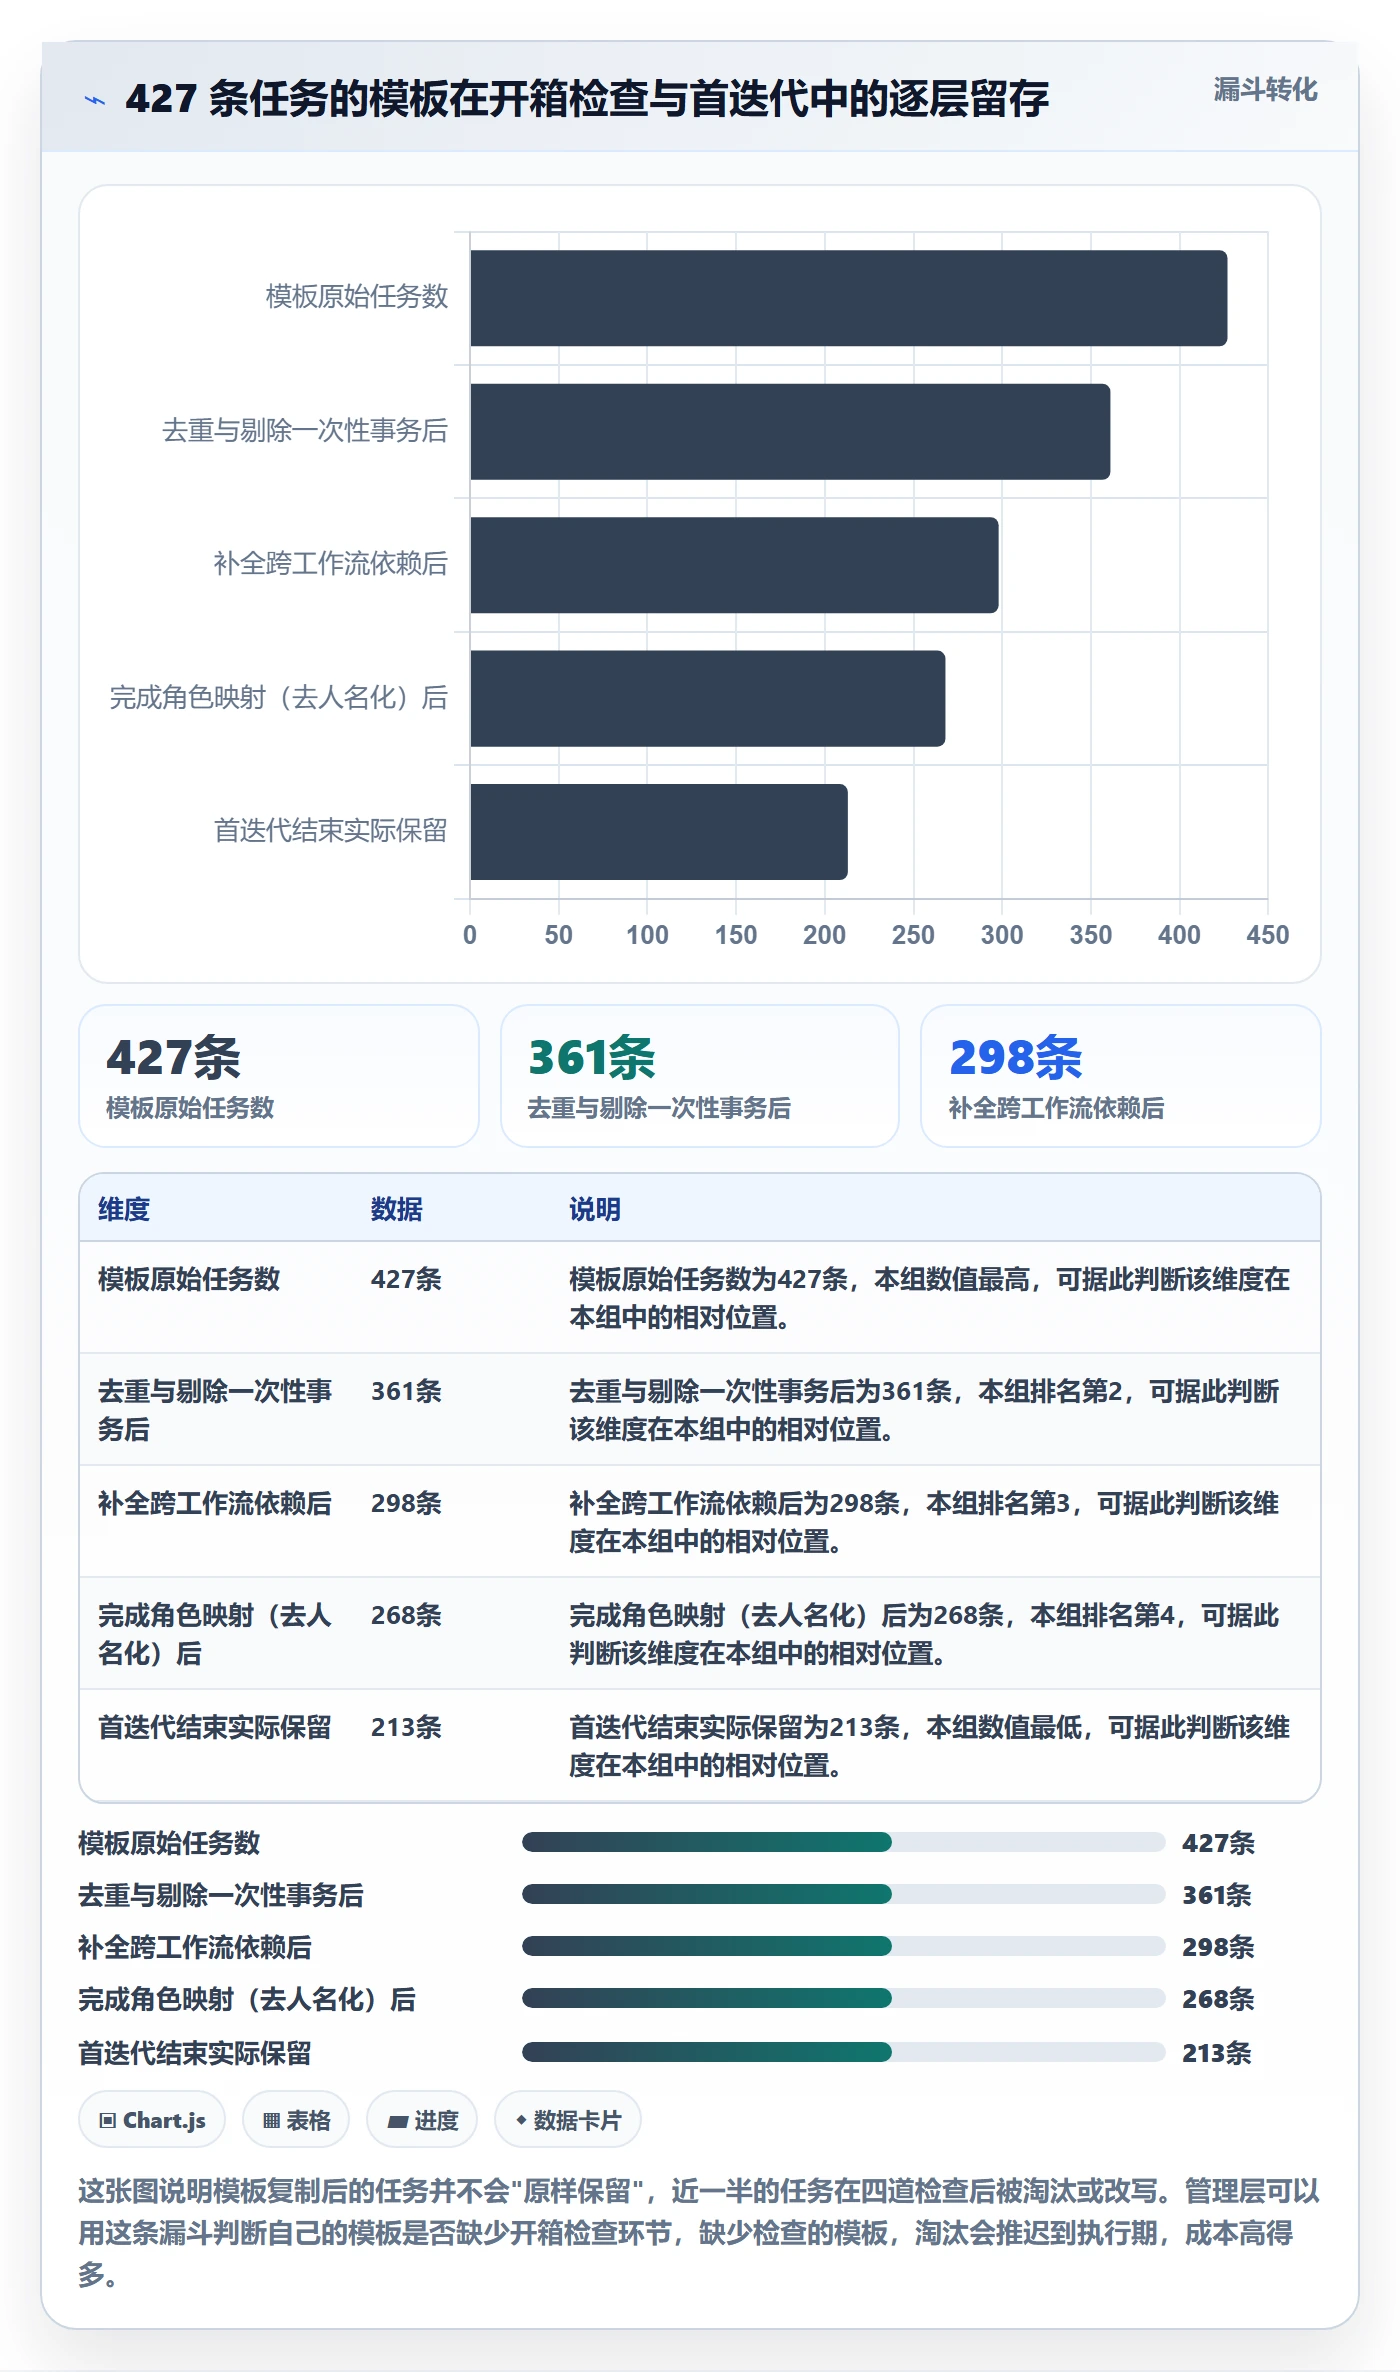Click the 首迭代结束实际保留 chart bar
1400x2372 pixels.
pyautogui.click(x=659, y=832)
